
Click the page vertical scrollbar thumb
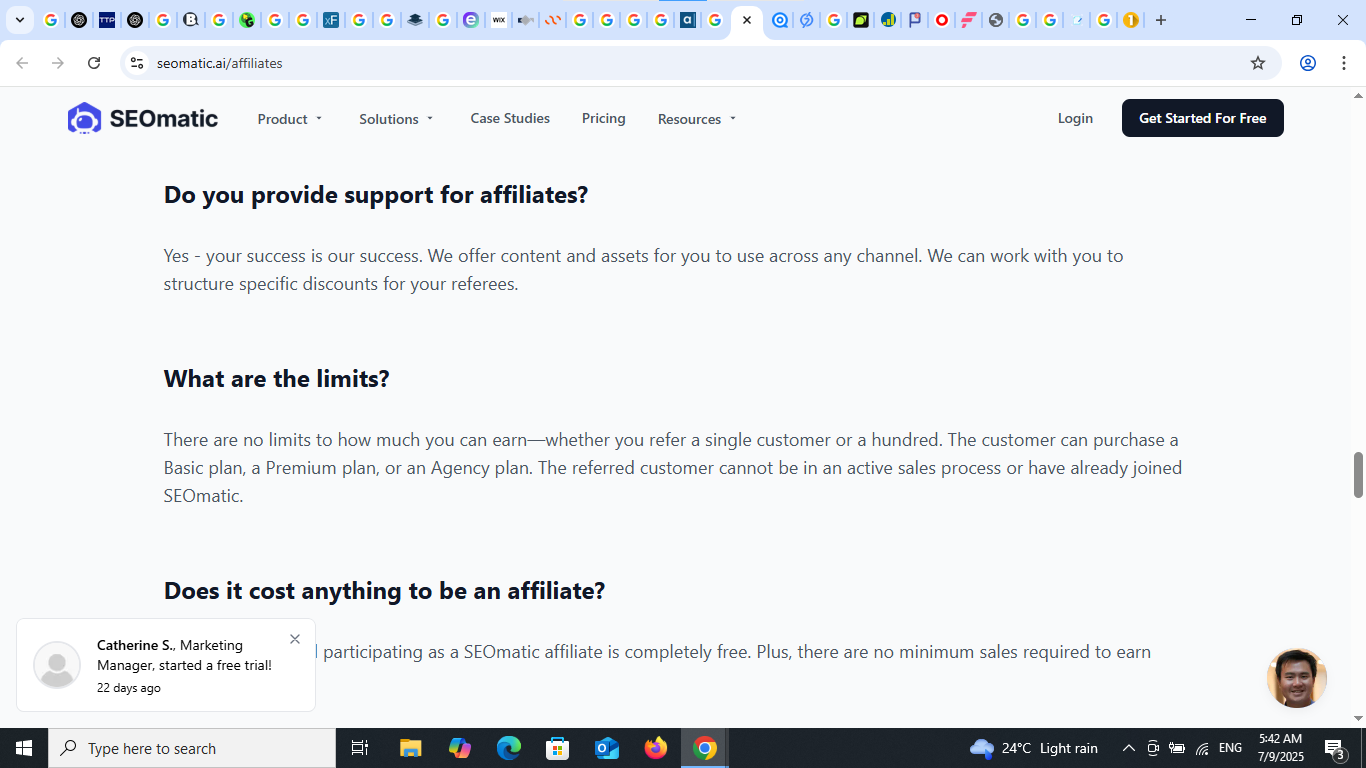[1358, 474]
